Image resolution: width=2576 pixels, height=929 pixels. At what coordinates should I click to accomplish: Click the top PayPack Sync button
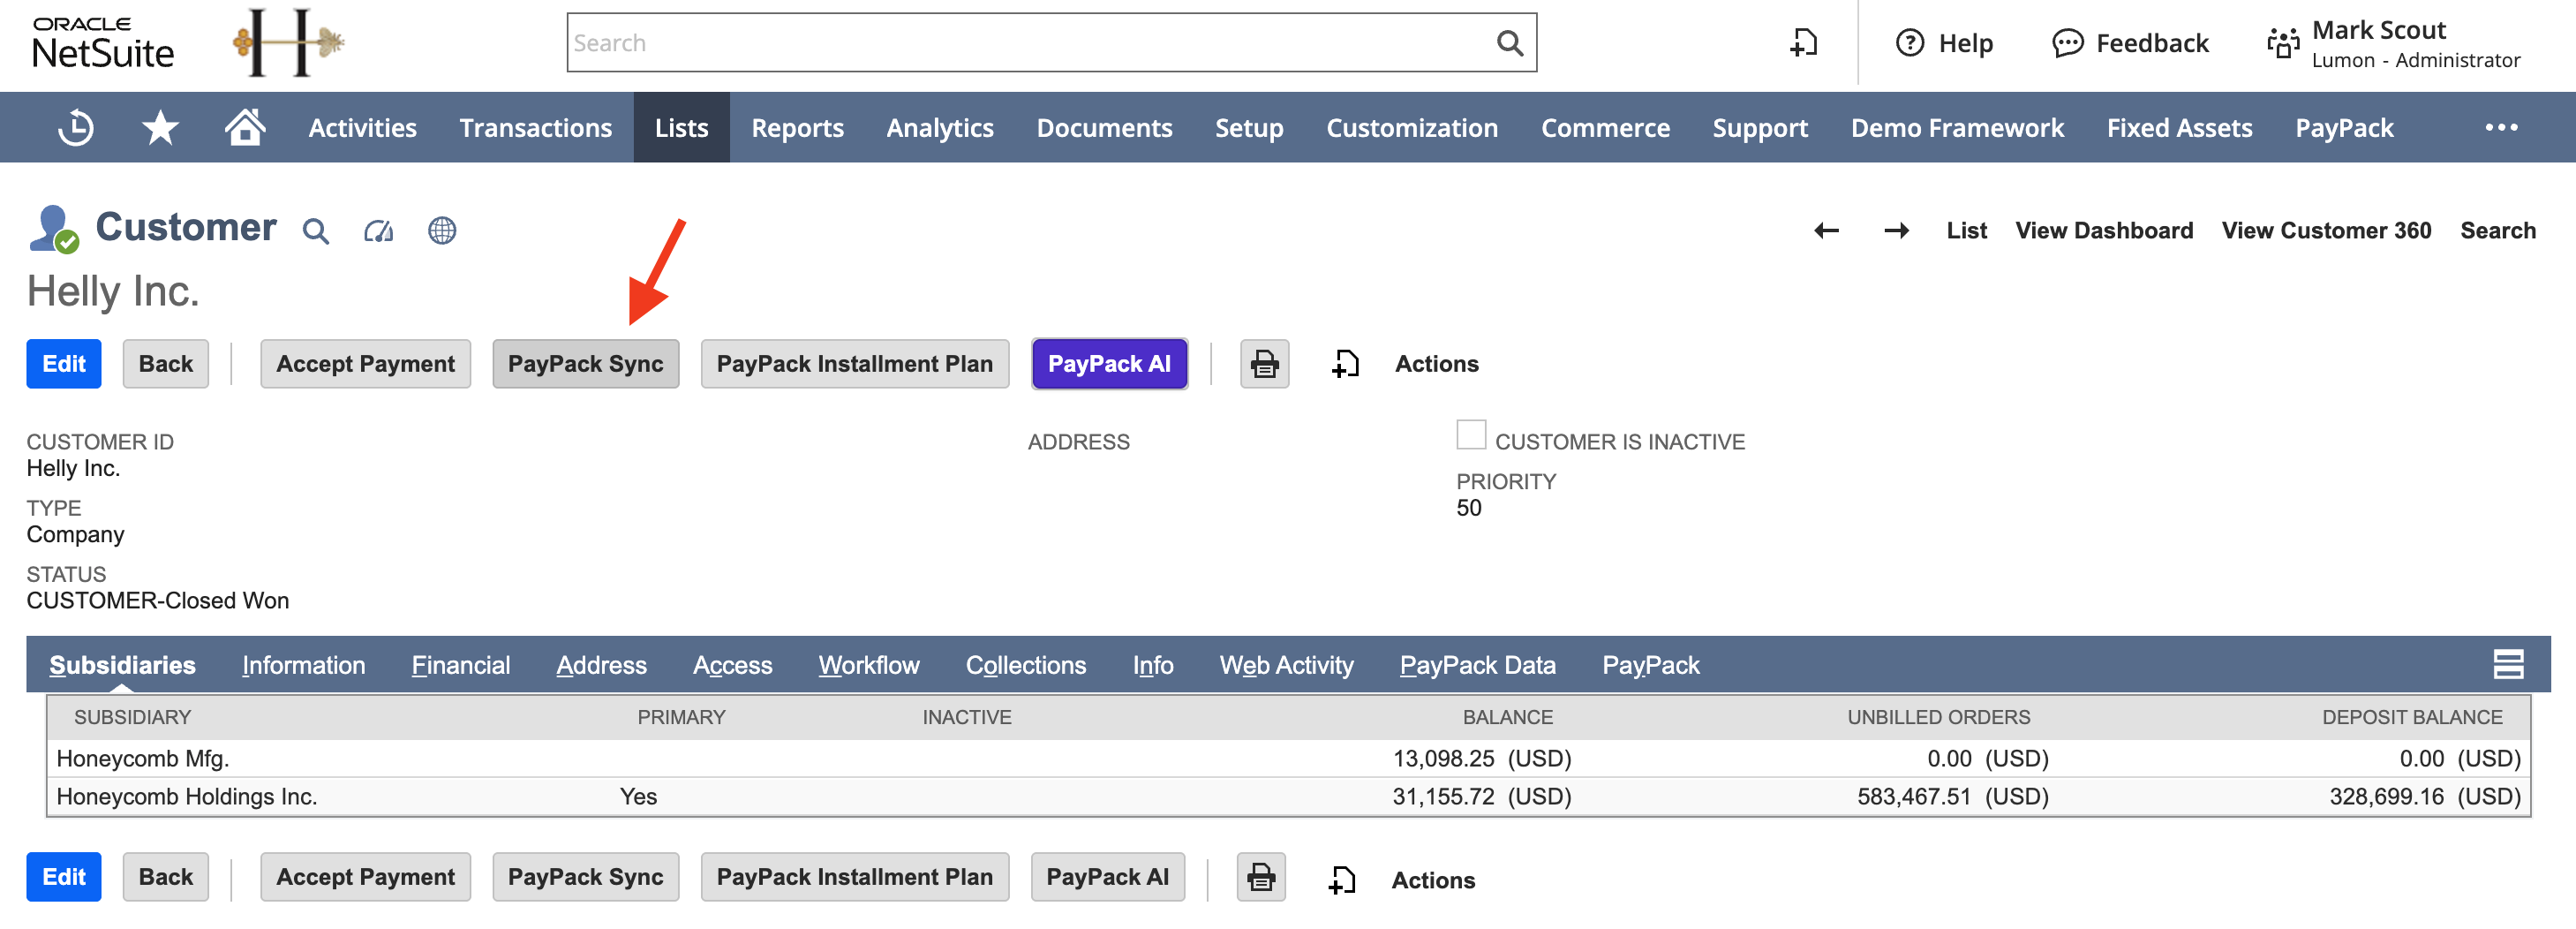(585, 364)
